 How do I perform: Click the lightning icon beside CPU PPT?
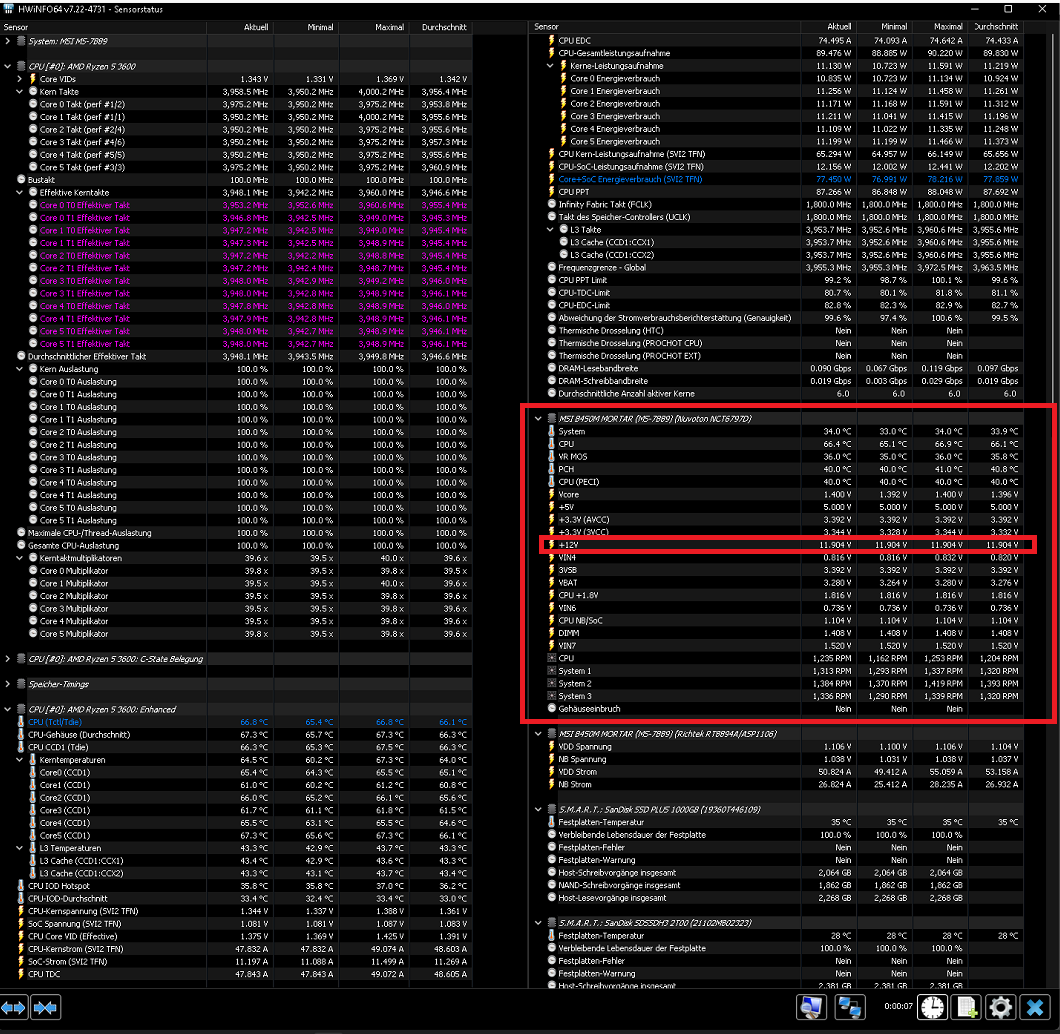pyautogui.click(x=551, y=192)
